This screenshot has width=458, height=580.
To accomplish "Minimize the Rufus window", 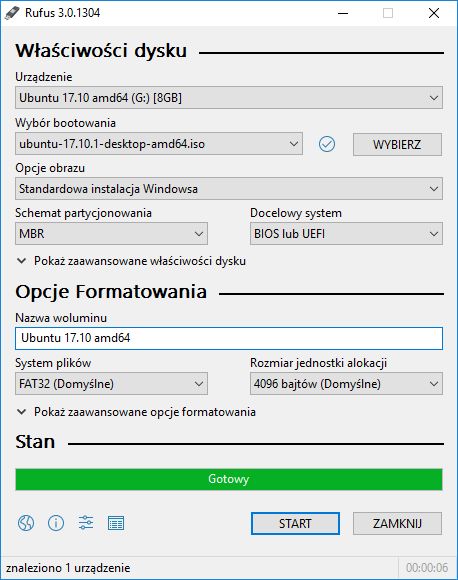I will 343,13.
